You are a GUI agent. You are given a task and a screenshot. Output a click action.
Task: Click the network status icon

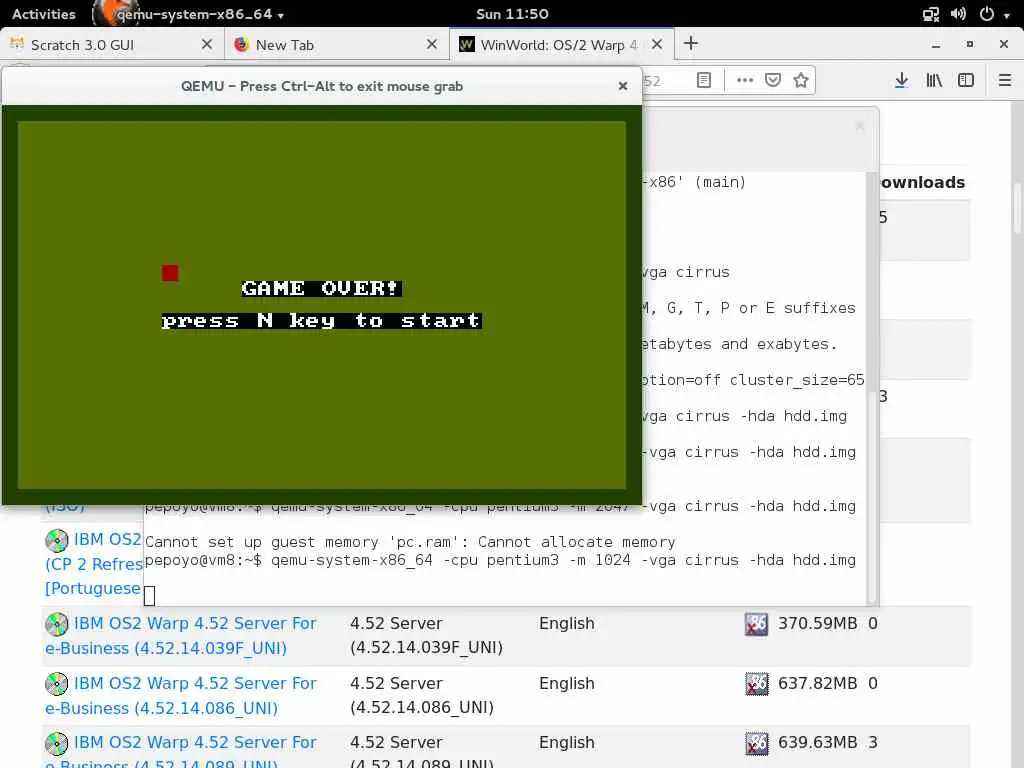930,14
